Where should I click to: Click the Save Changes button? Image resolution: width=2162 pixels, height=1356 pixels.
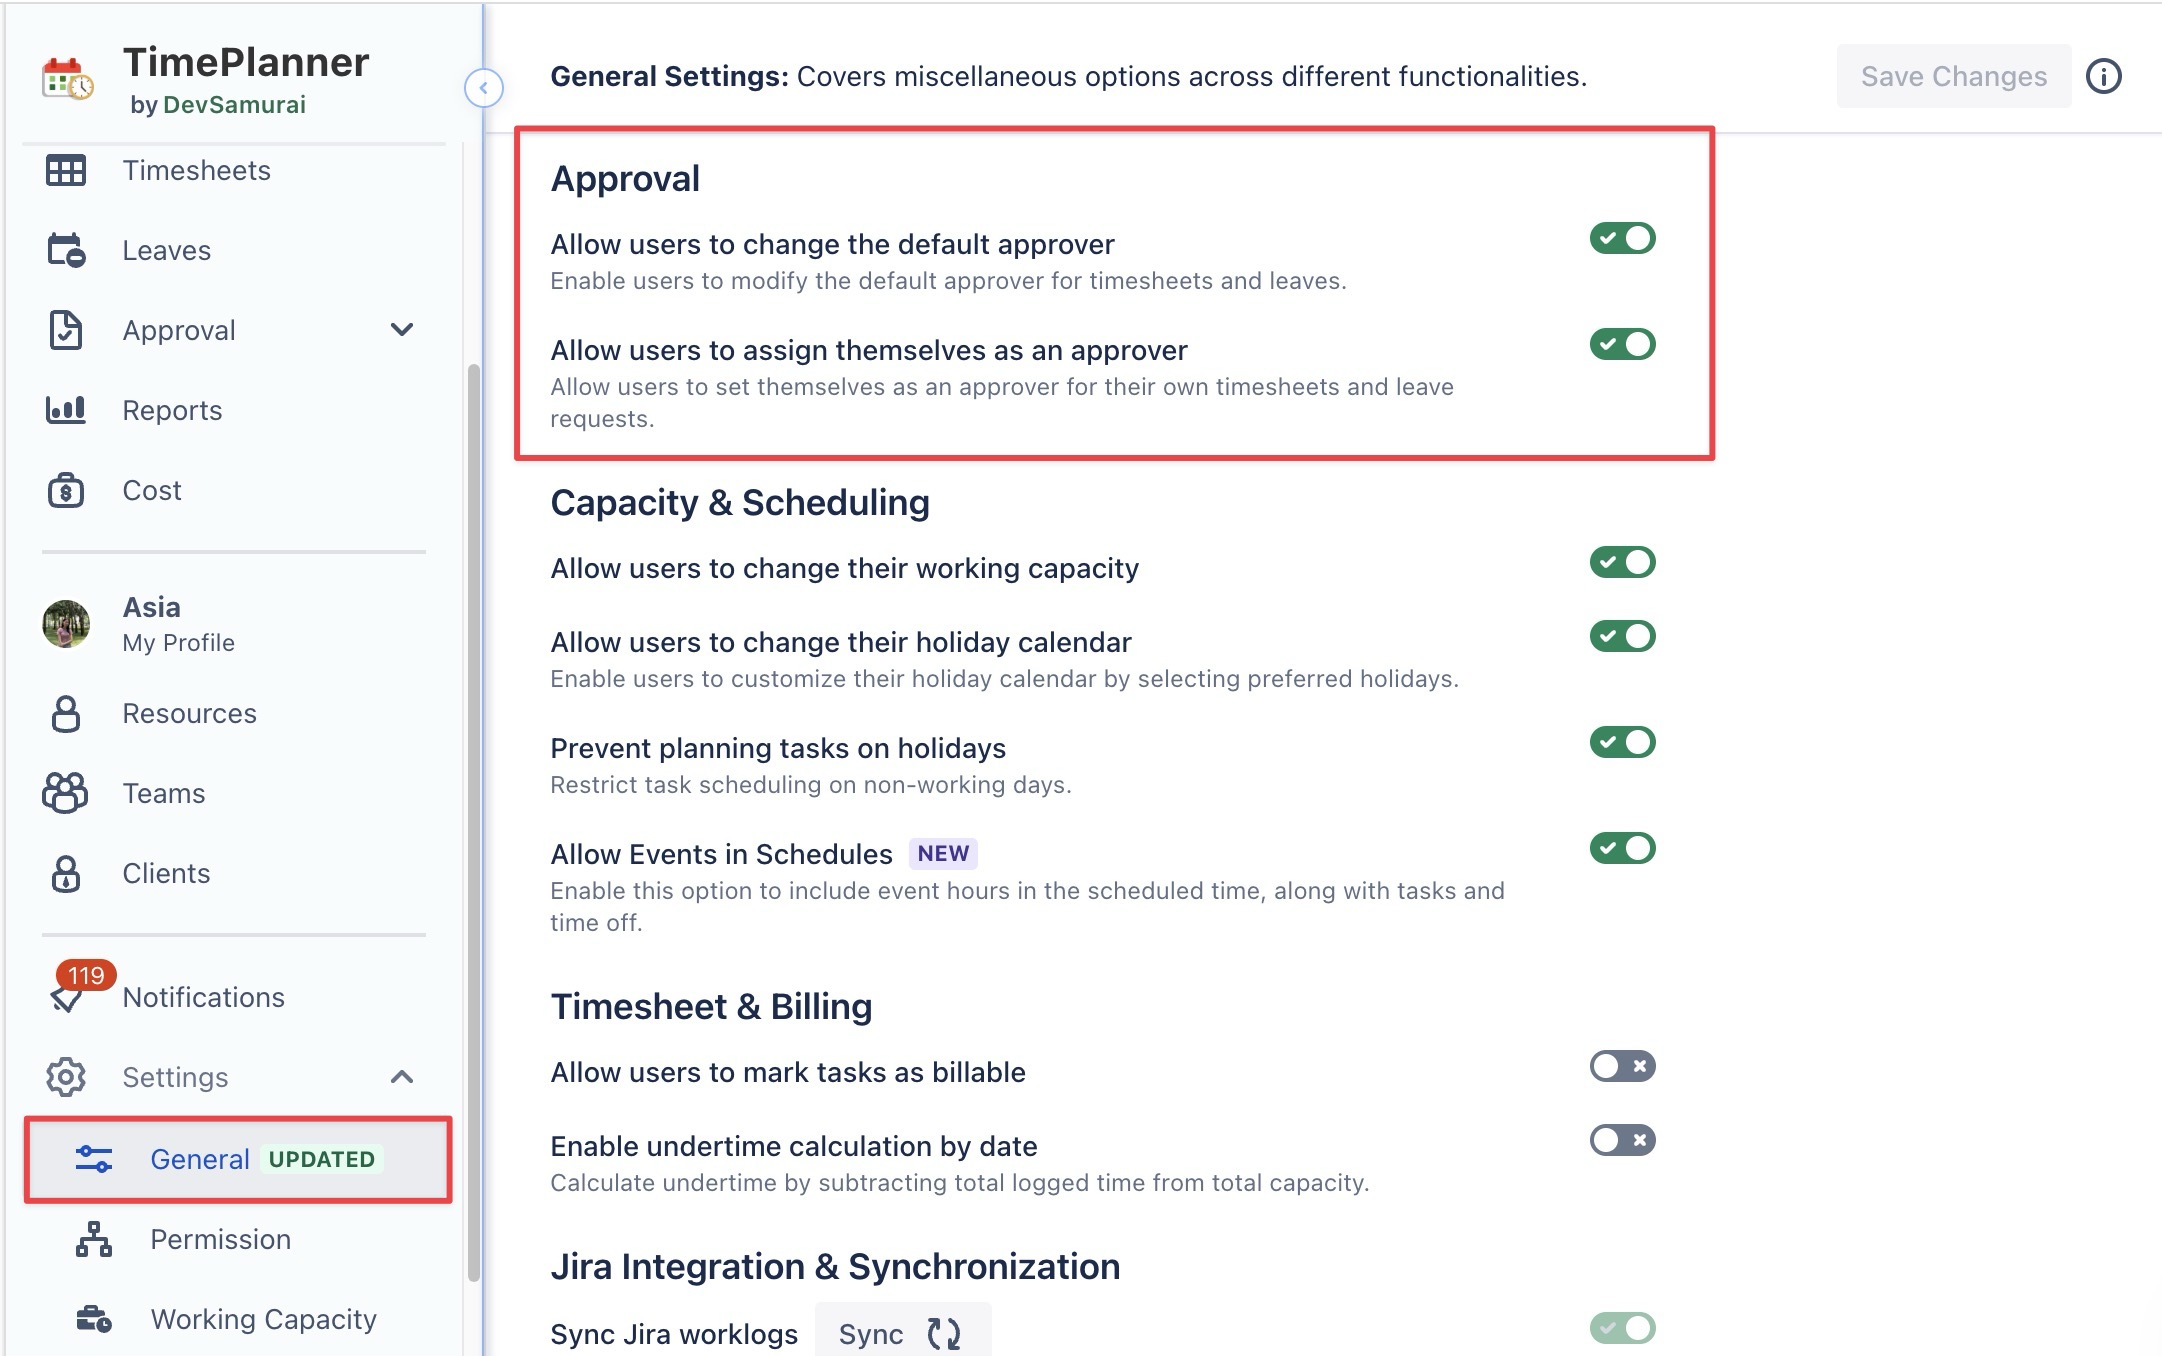coord(1953,77)
